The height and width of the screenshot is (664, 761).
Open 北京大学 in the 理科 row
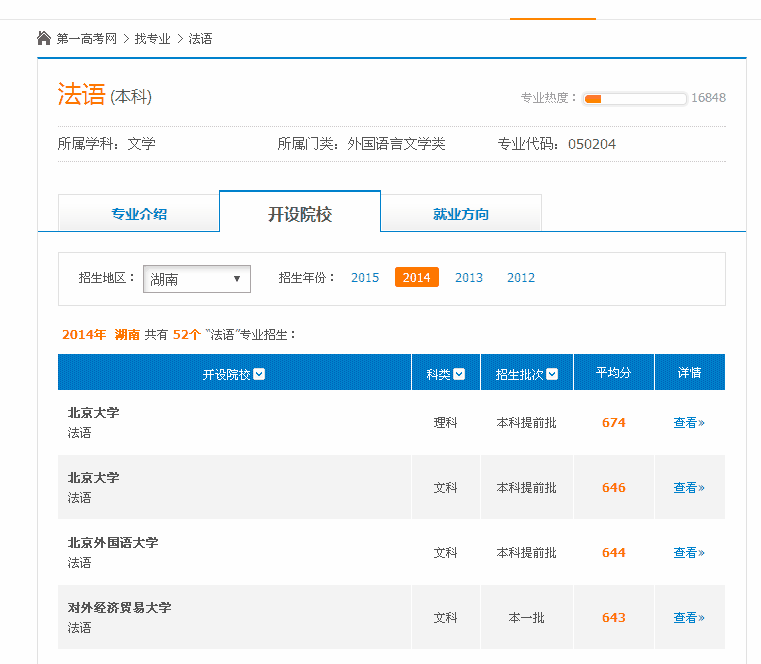pyautogui.click(x=93, y=413)
